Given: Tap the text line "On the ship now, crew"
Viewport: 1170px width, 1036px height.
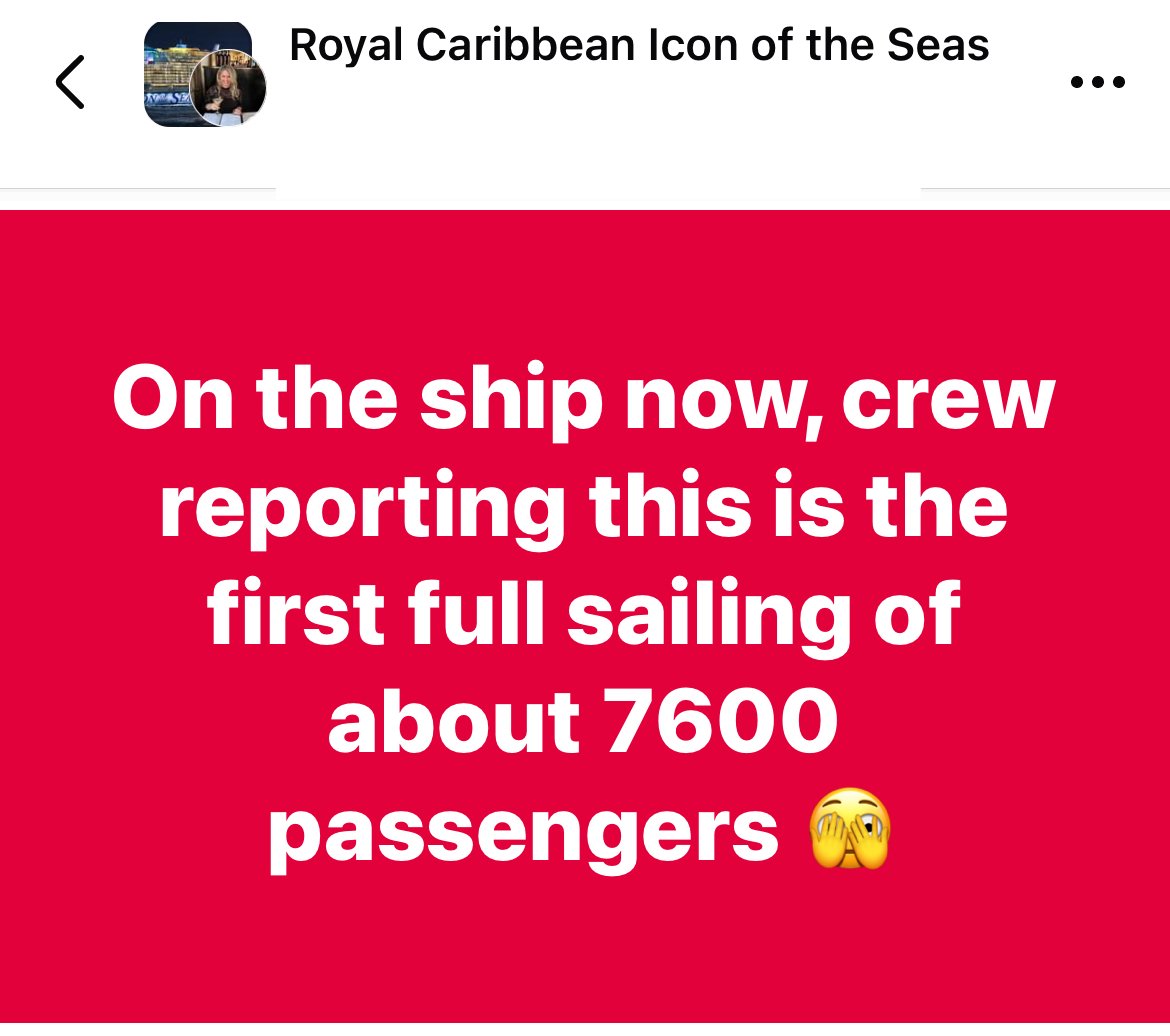Looking at the screenshot, I should click(584, 401).
